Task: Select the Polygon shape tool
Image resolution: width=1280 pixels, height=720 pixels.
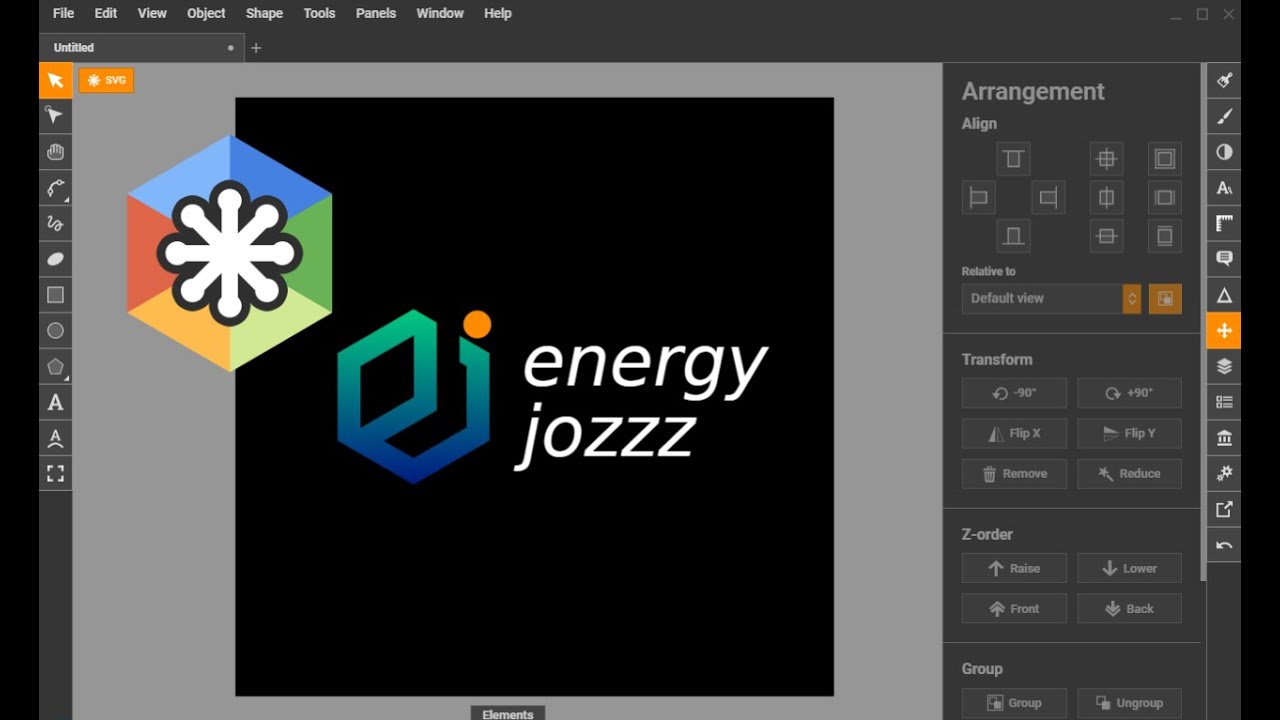Action: (56, 367)
